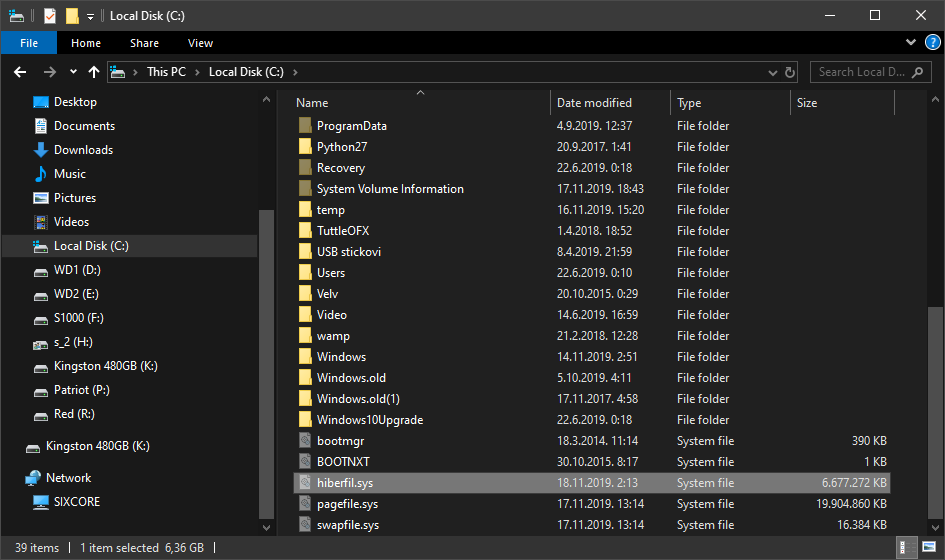Click the navigation pane scroll down arrow
Viewport: 945px width, 560px height.
(x=266, y=527)
